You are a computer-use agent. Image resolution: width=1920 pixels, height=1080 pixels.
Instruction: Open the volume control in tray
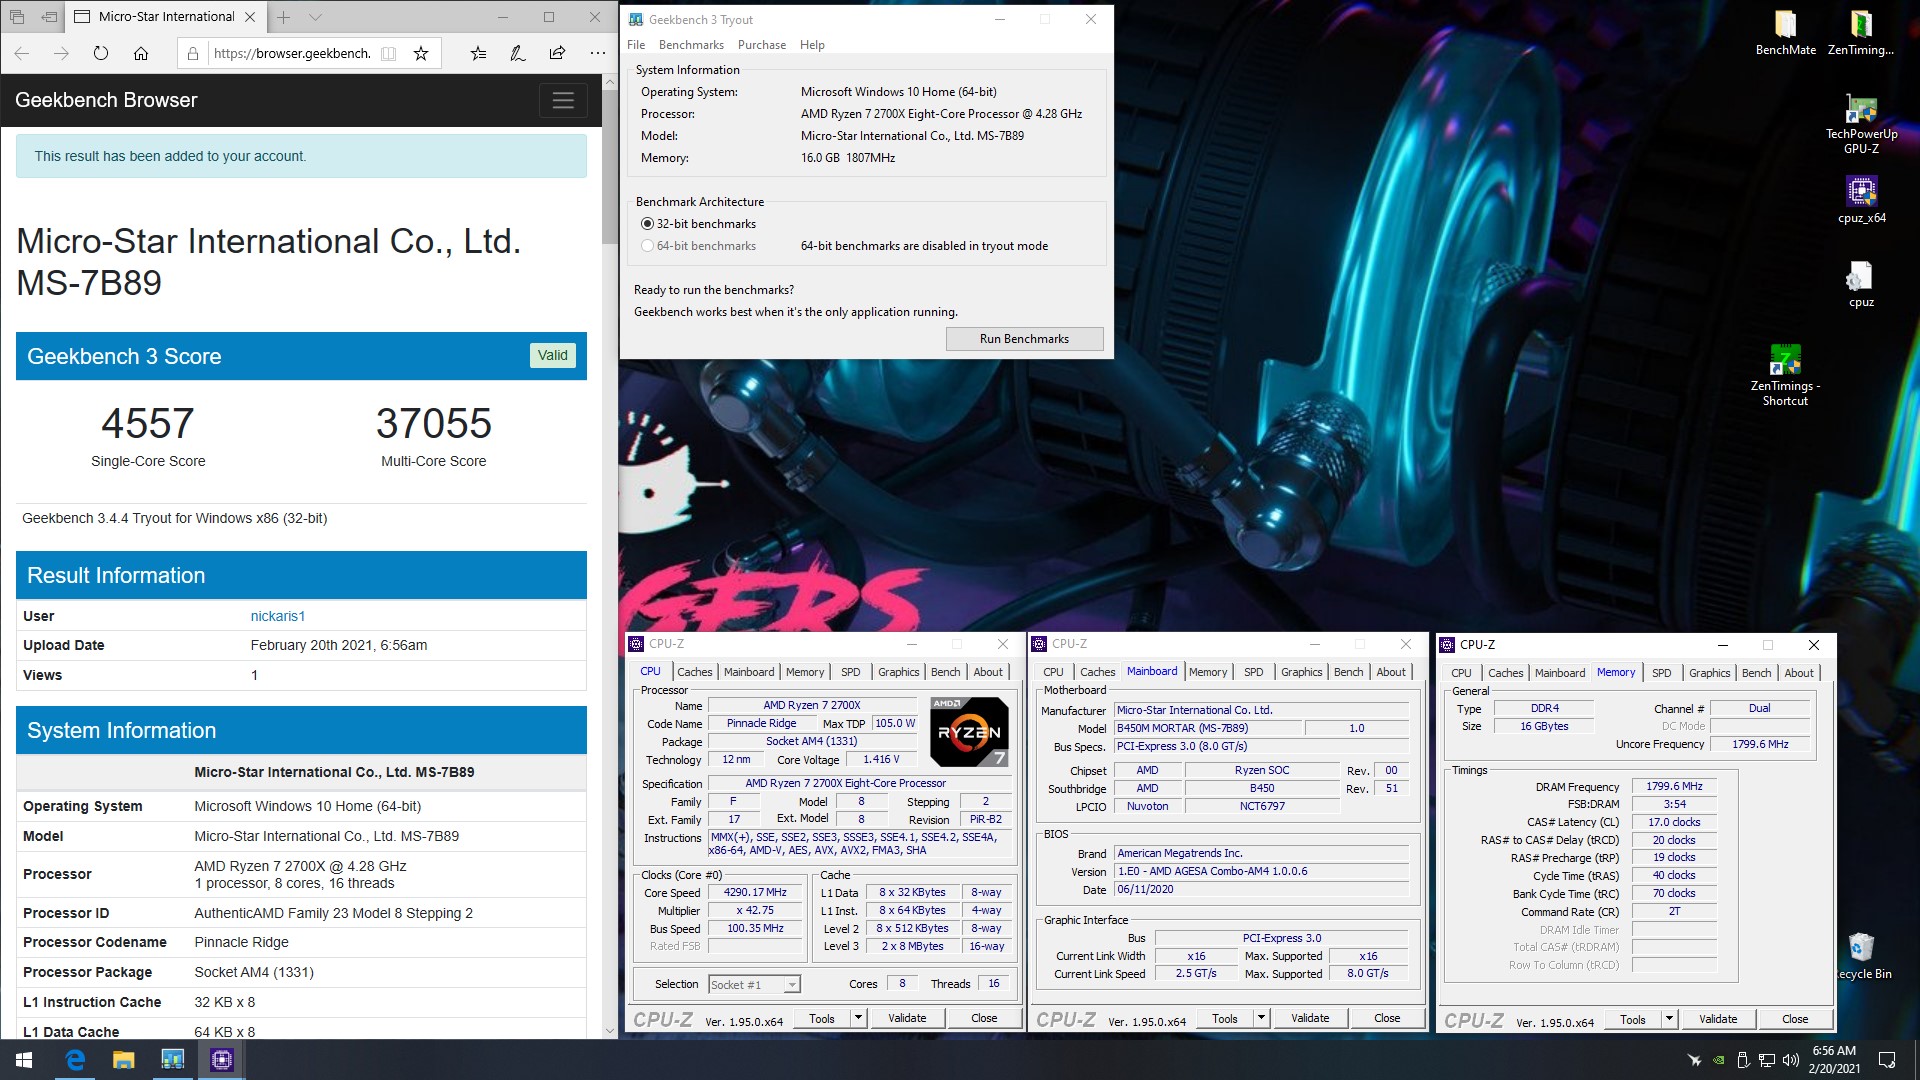coord(1791,1060)
